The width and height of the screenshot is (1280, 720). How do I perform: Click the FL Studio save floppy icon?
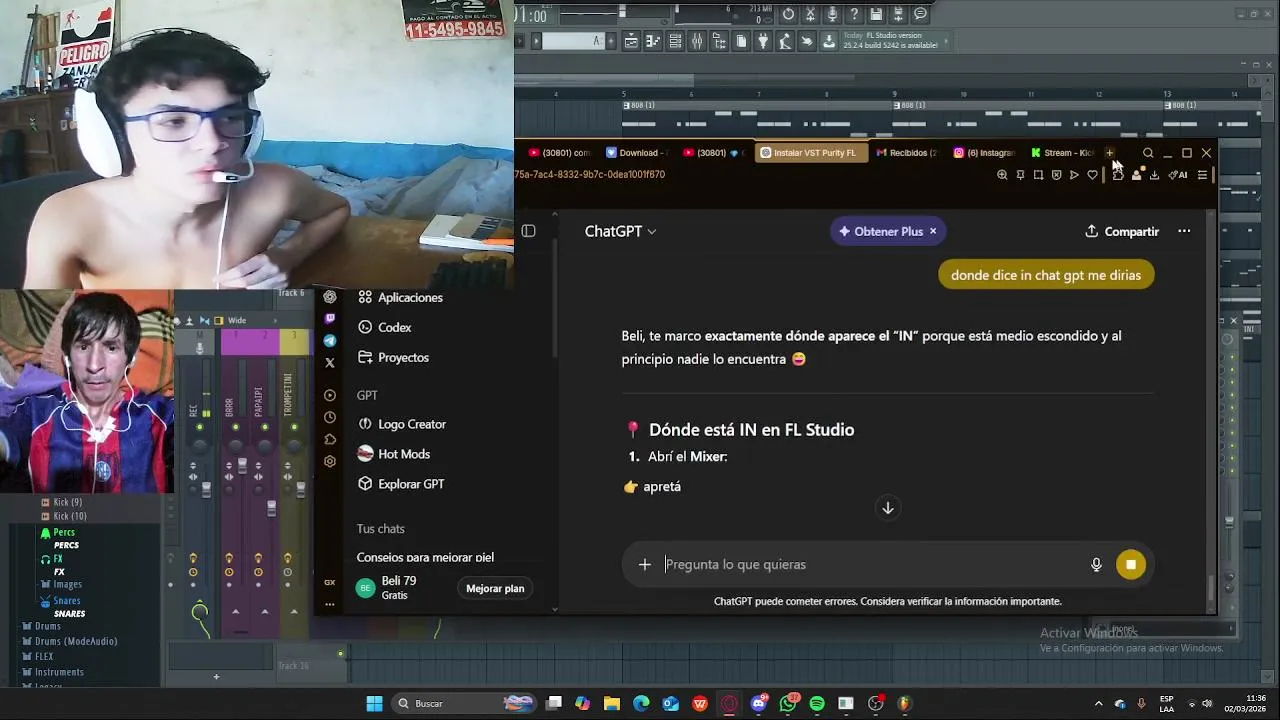876,14
